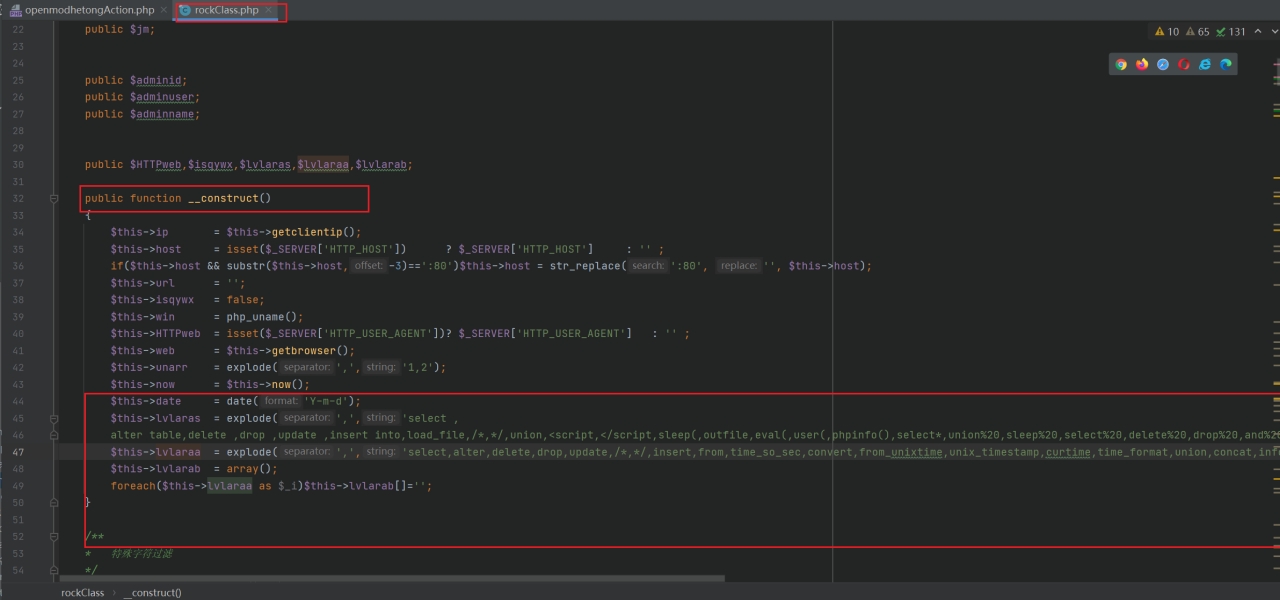Click the horizontal editor scrollbar
1280x600 pixels.
(x=392, y=578)
